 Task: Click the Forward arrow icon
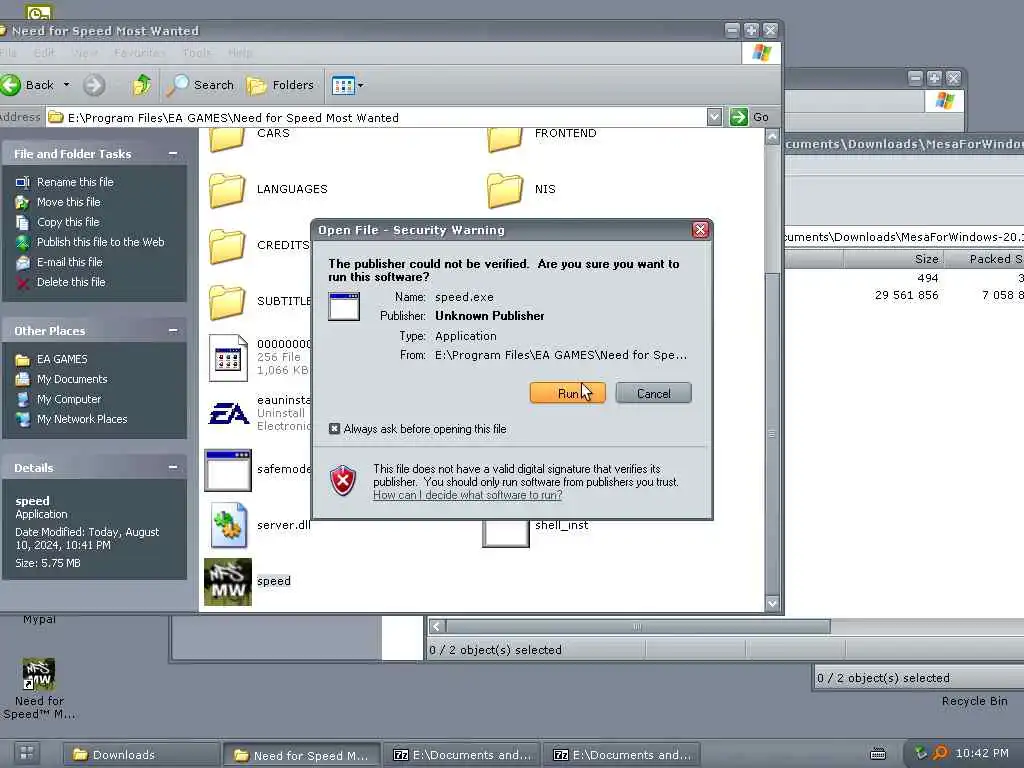[x=93, y=85]
